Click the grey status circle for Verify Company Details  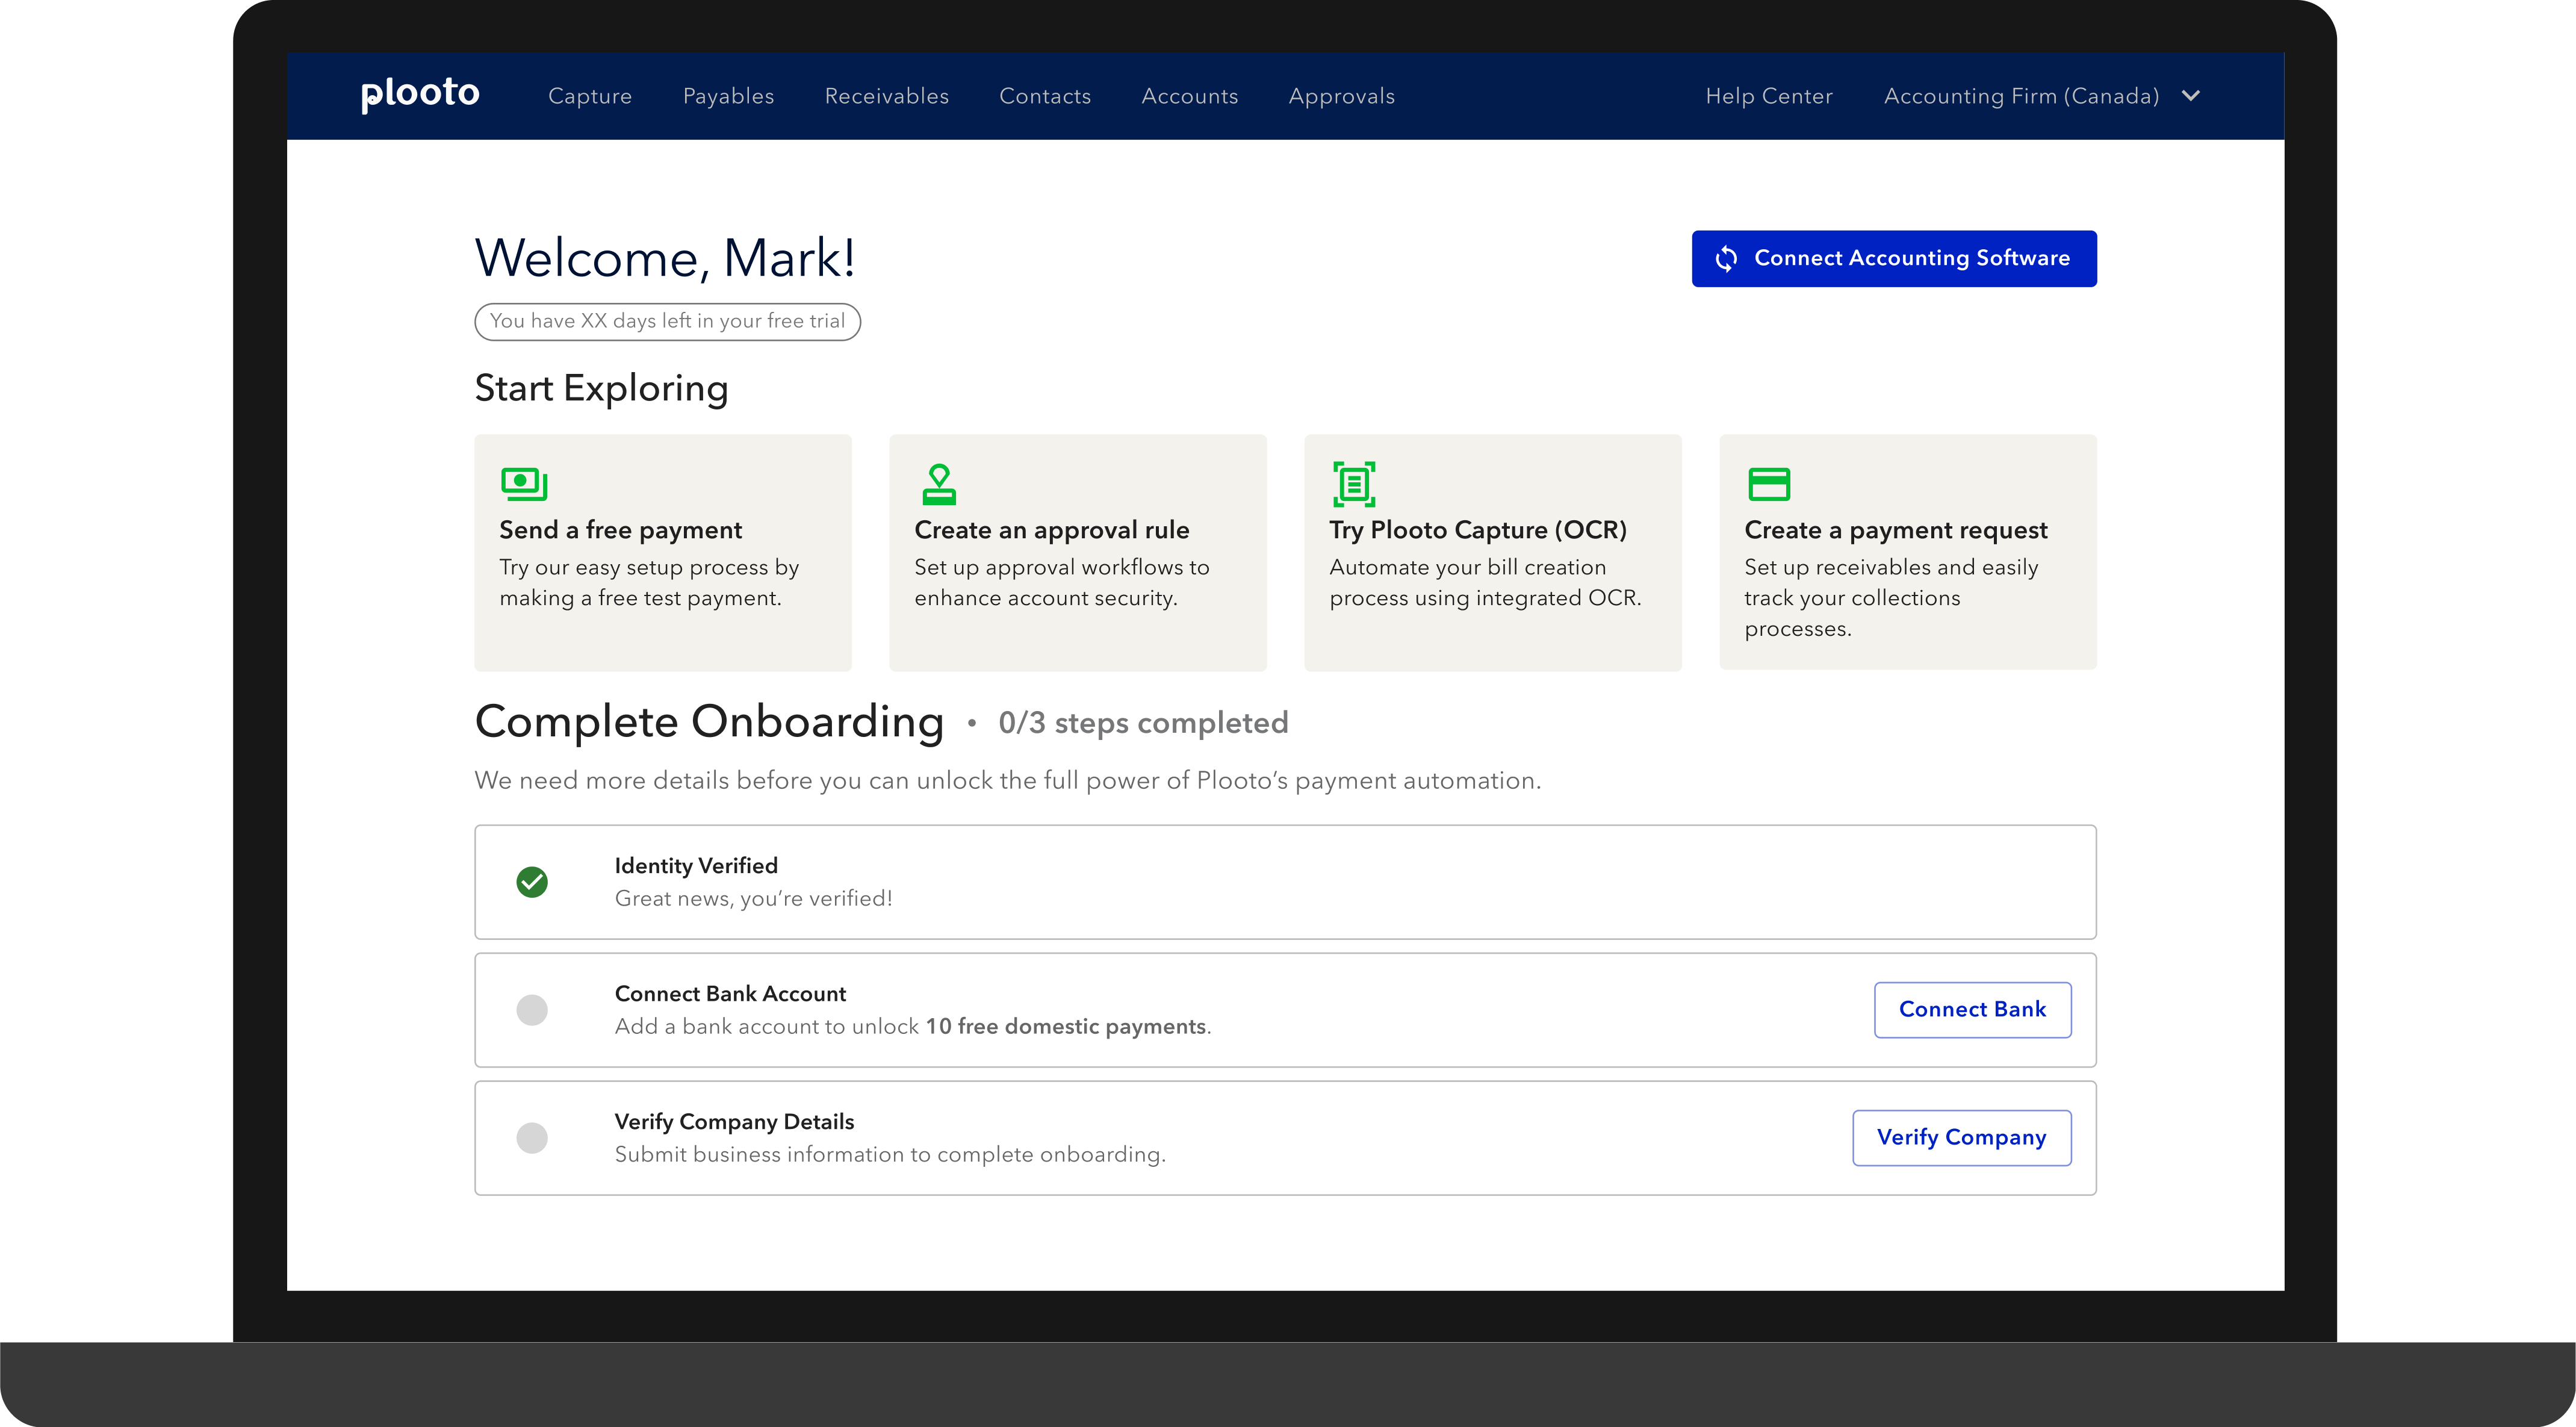click(x=532, y=1138)
